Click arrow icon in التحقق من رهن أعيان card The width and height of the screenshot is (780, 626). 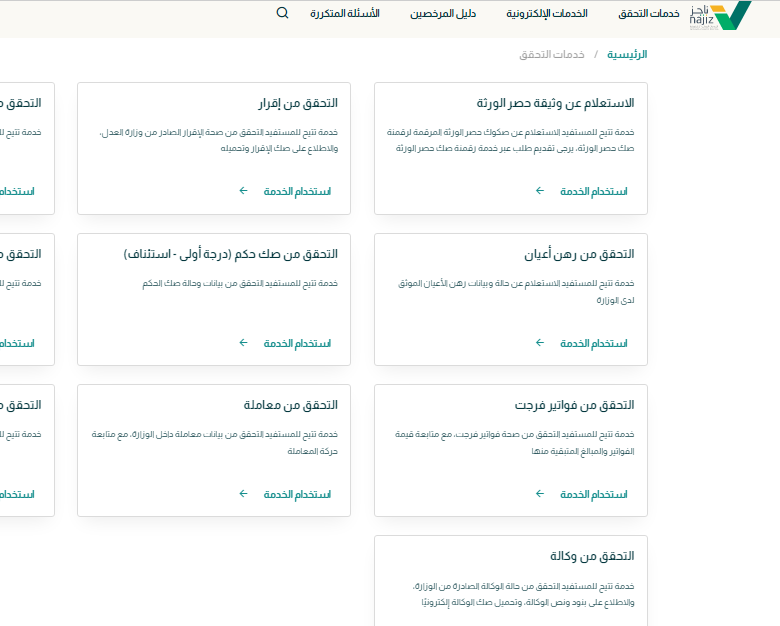tap(540, 343)
